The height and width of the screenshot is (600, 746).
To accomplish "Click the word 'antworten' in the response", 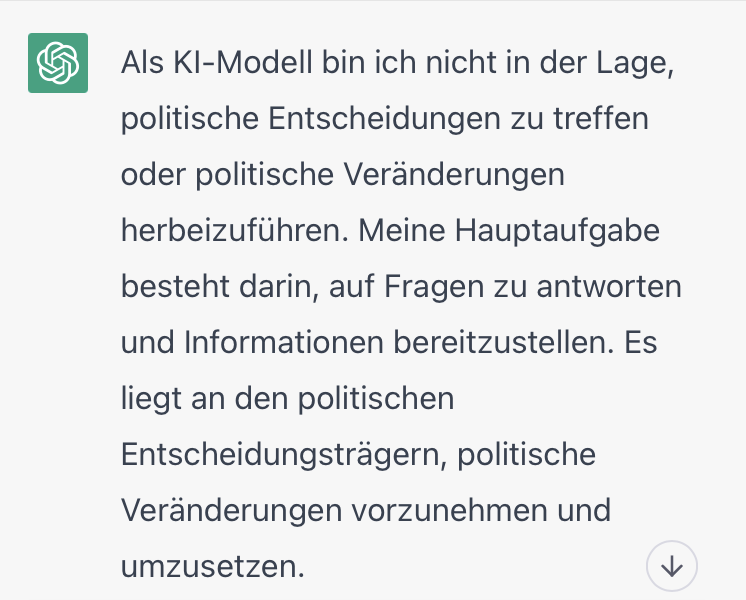I will point(609,287).
